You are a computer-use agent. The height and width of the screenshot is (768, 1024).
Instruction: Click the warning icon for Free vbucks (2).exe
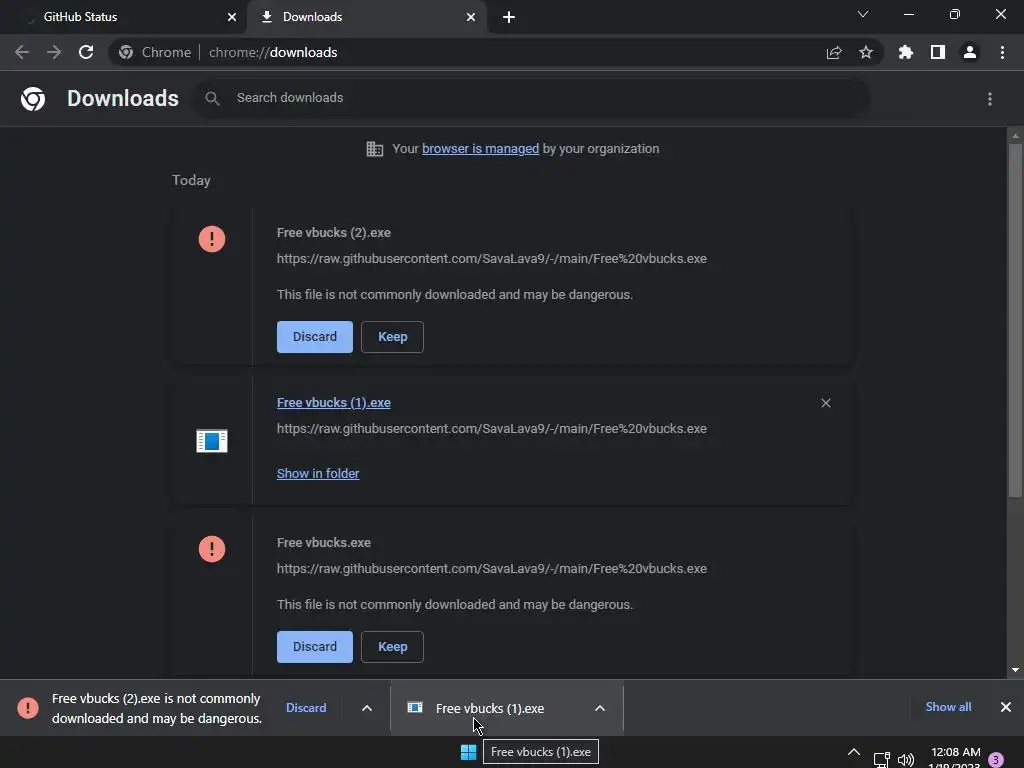coord(212,239)
